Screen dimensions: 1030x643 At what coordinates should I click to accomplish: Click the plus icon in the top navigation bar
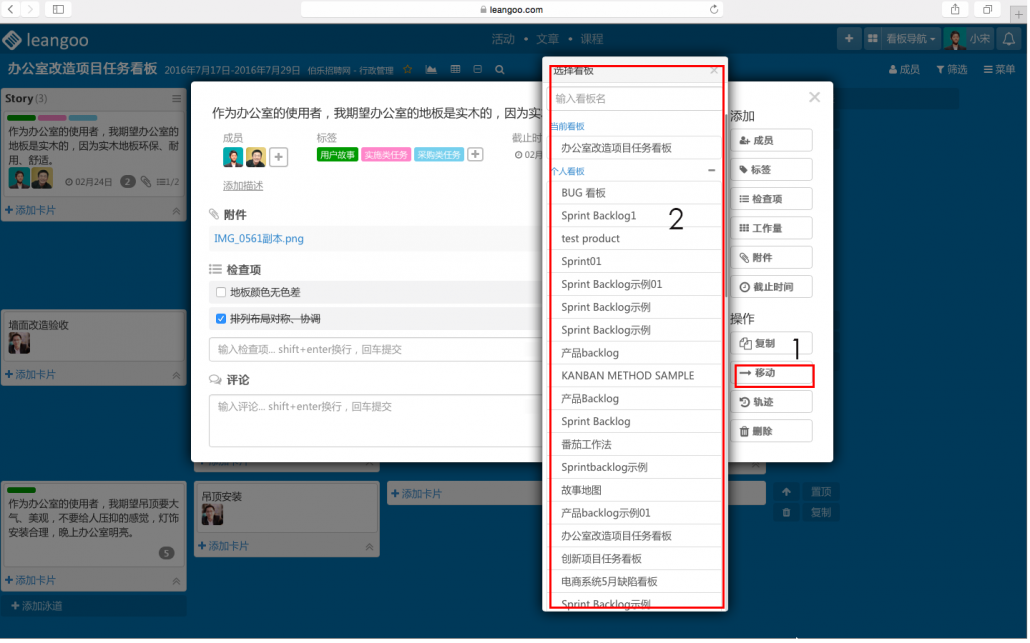click(848, 39)
